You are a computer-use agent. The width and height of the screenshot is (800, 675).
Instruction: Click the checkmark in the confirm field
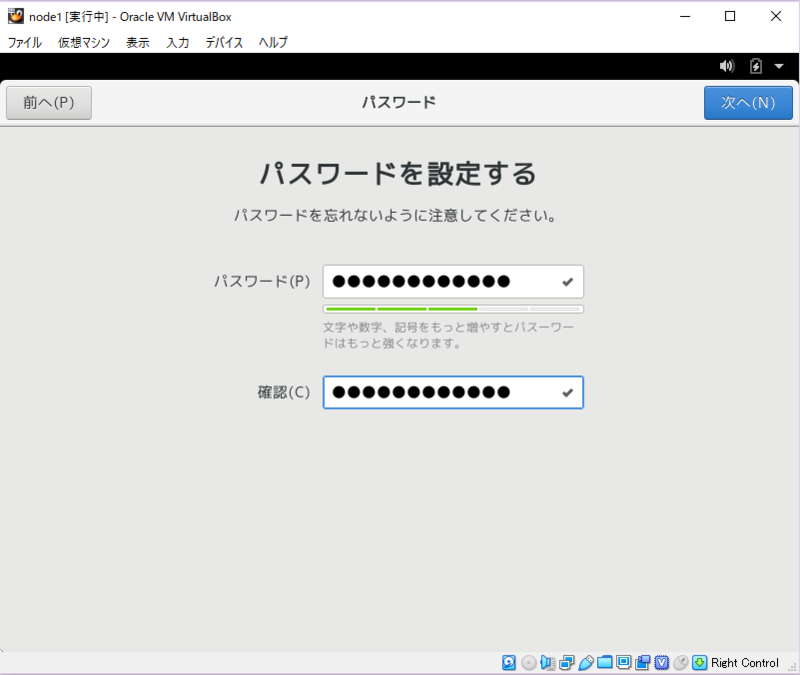click(567, 392)
